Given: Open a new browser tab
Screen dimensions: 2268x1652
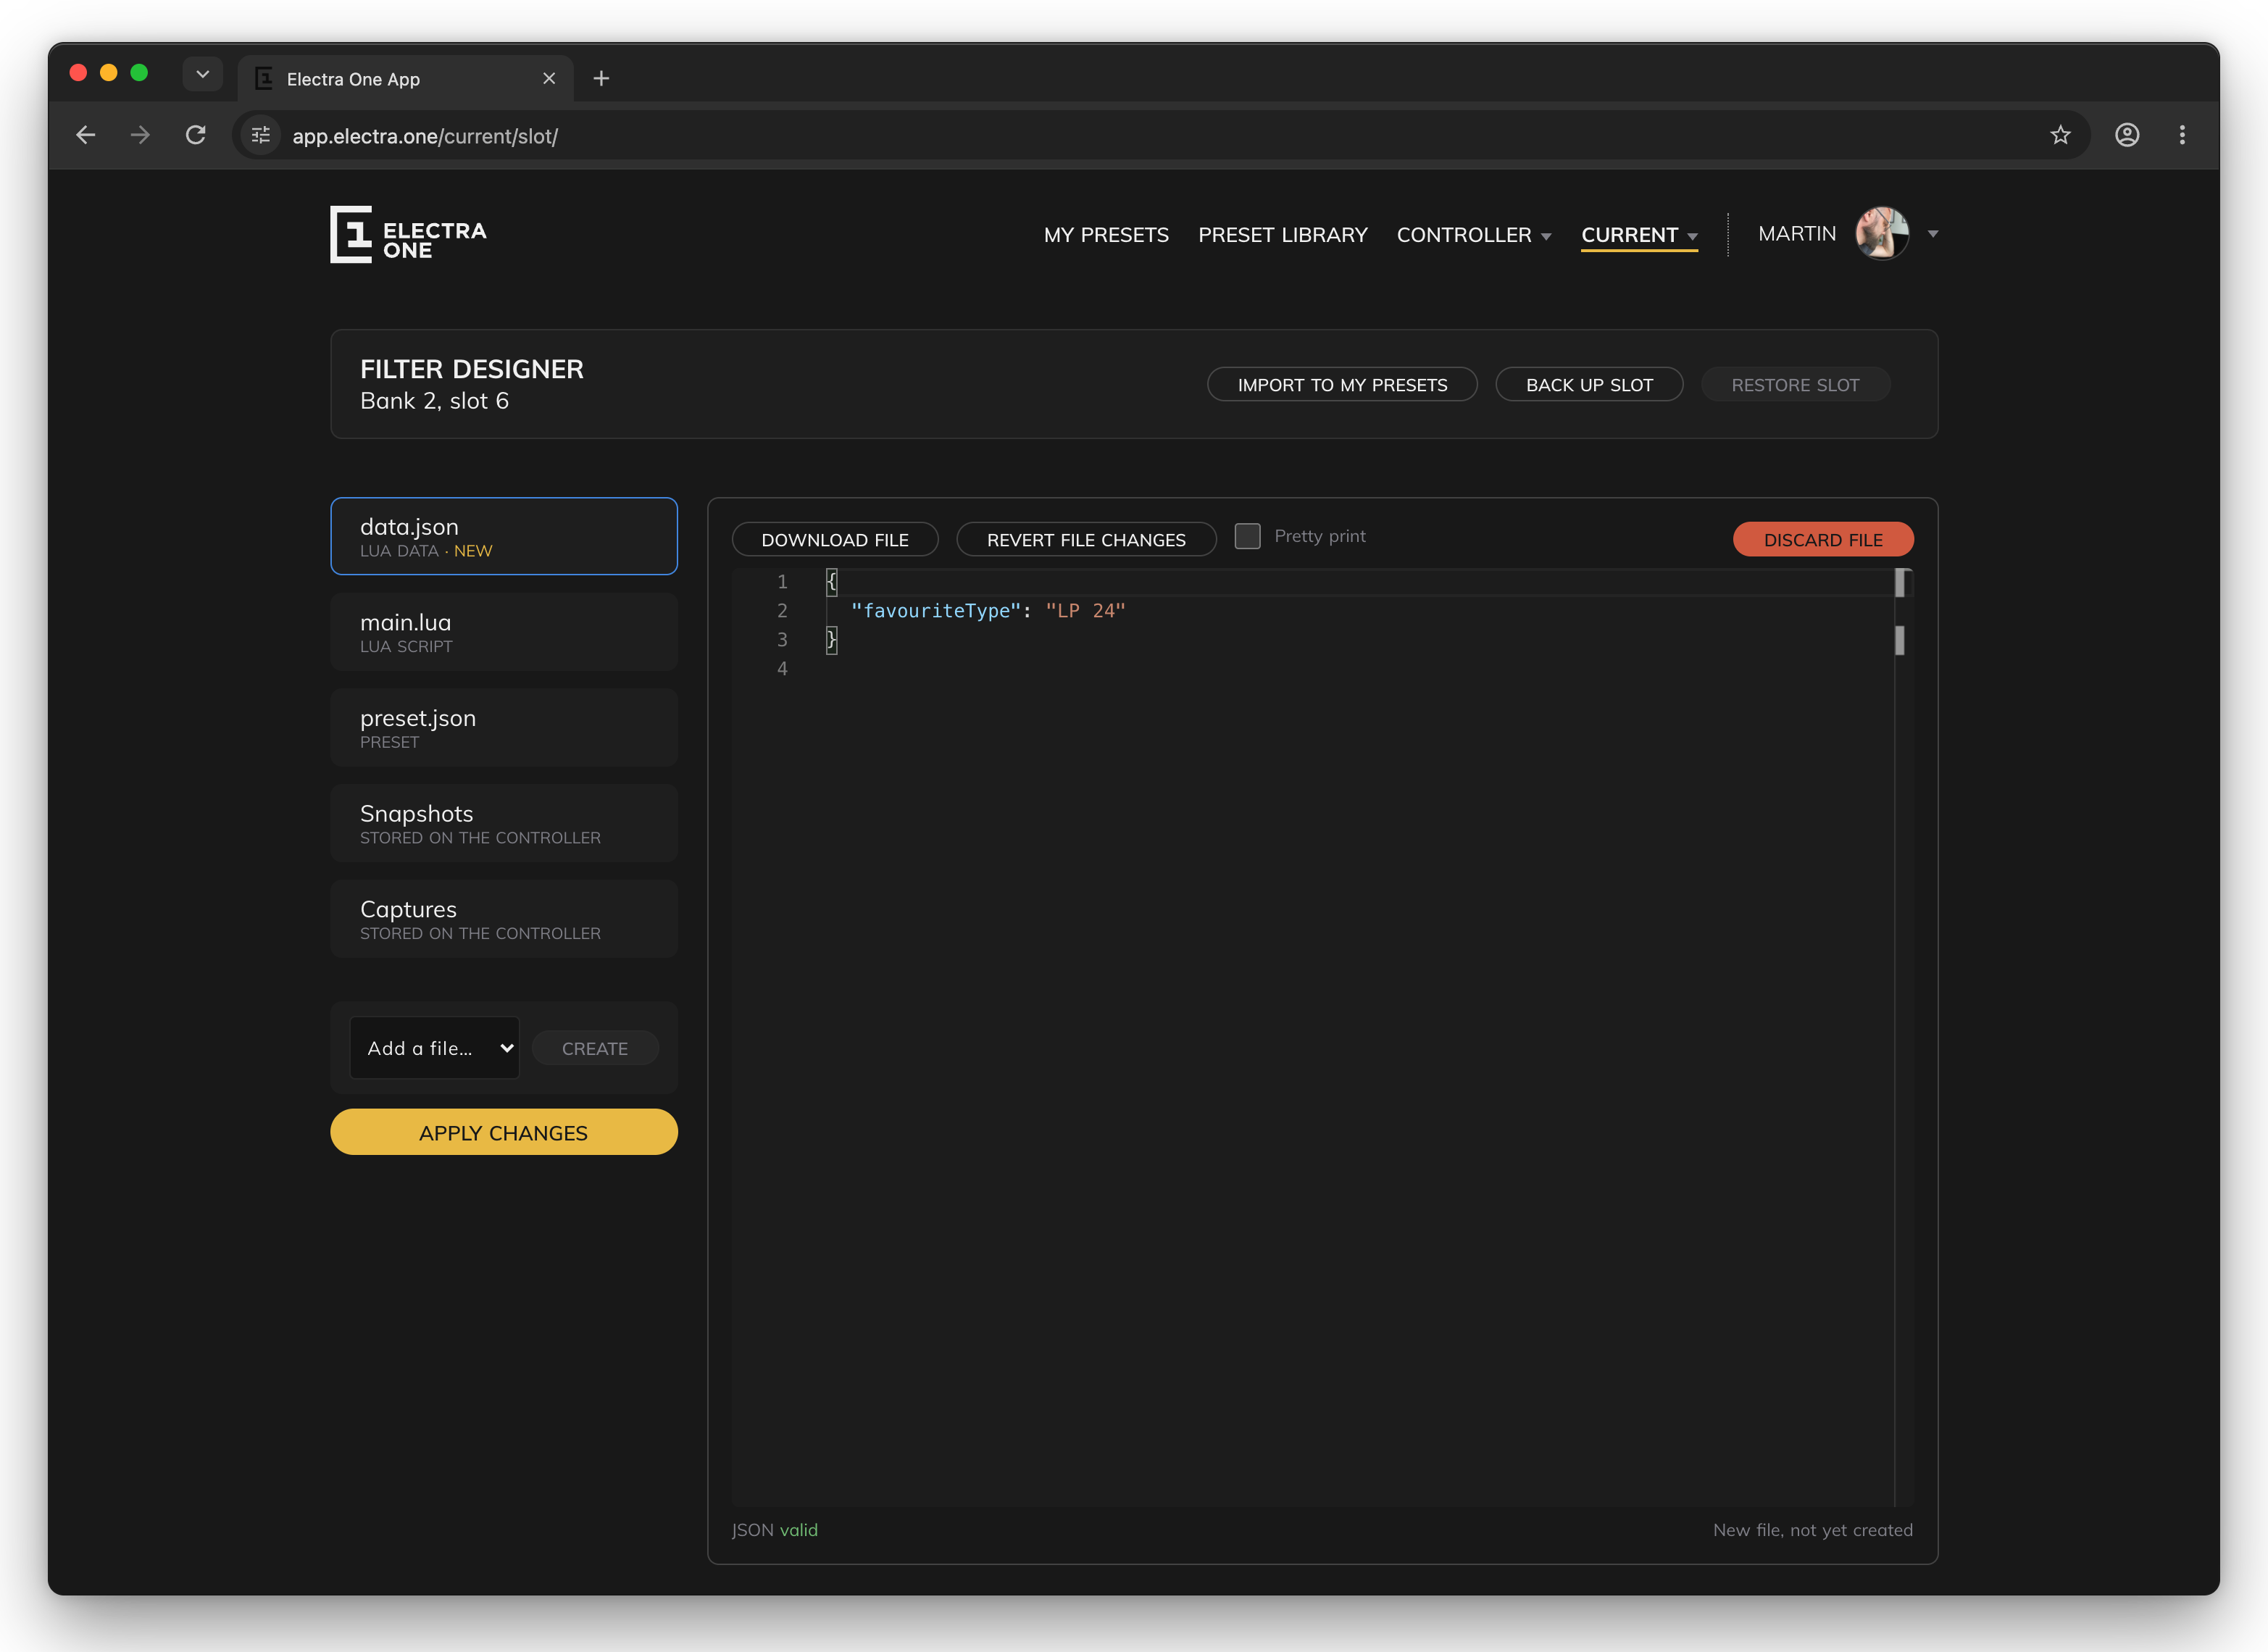Looking at the screenshot, I should [601, 78].
